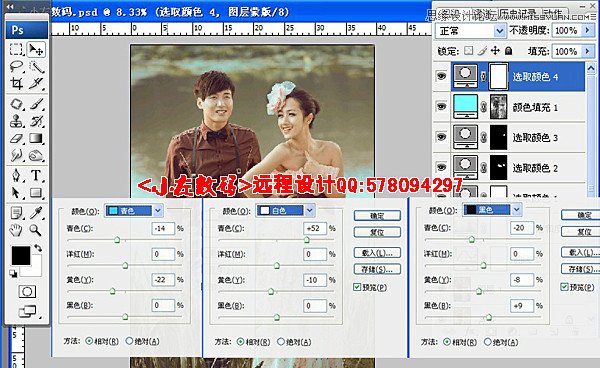The height and width of the screenshot is (368, 600).
Task: Select the Shape tool
Action: [x=37, y=193]
